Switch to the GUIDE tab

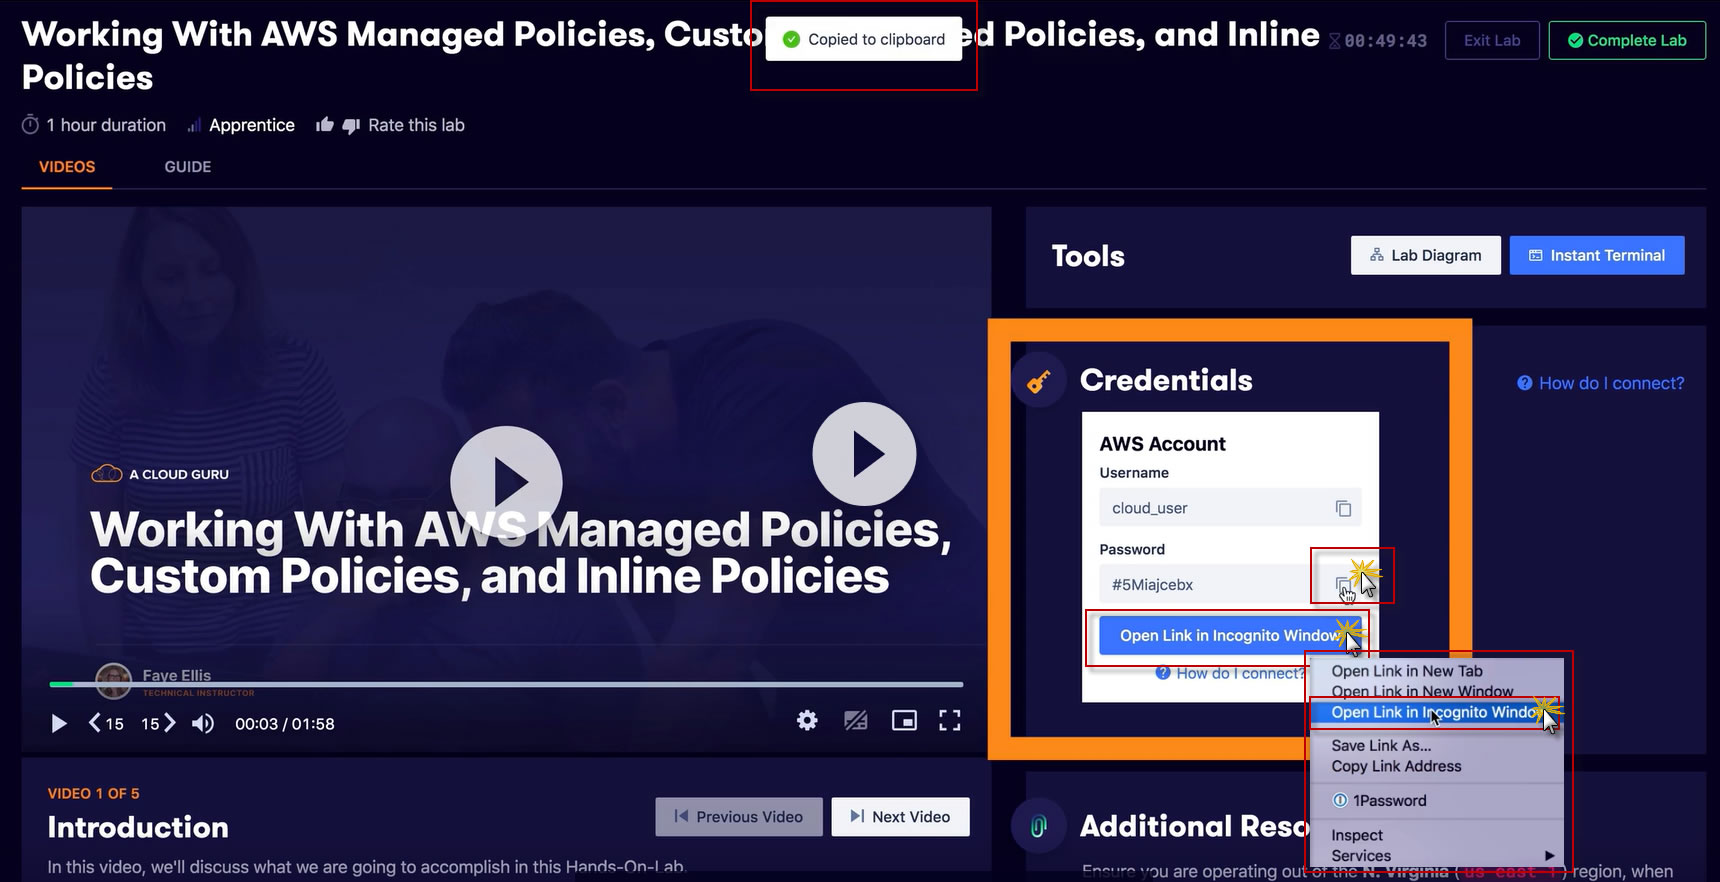coord(188,167)
